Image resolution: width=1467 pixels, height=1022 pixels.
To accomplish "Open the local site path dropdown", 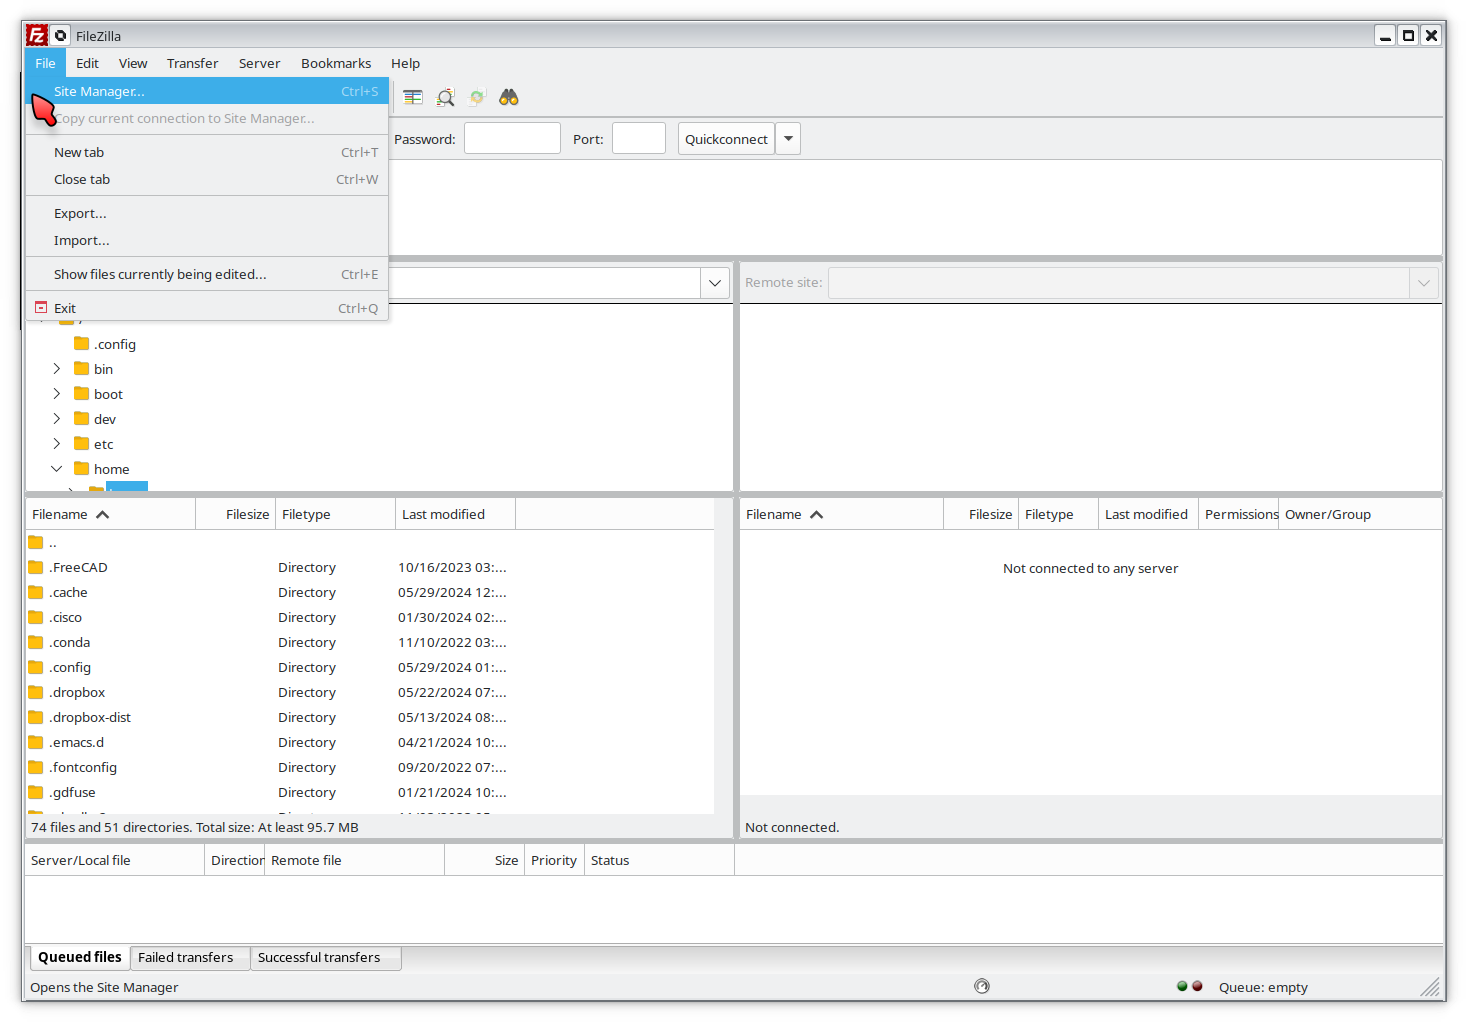I will pyautogui.click(x=715, y=283).
